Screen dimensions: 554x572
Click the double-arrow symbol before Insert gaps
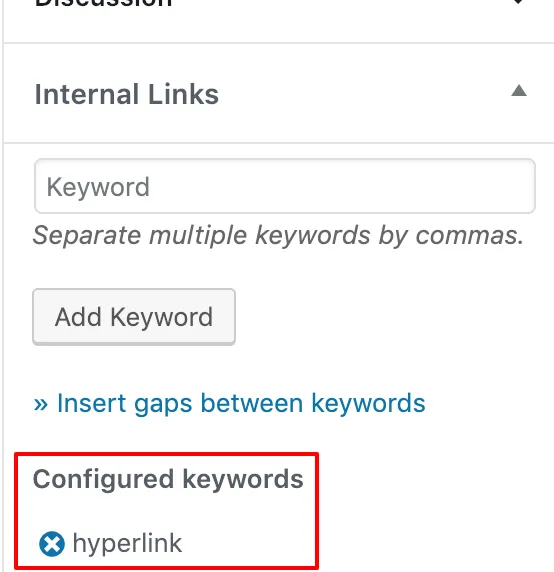click(x=41, y=404)
